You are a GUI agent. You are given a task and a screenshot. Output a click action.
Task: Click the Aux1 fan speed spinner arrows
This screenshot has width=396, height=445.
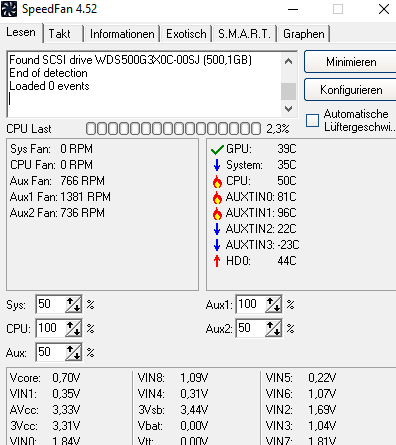pyautogui.click(x=274, y=304)
